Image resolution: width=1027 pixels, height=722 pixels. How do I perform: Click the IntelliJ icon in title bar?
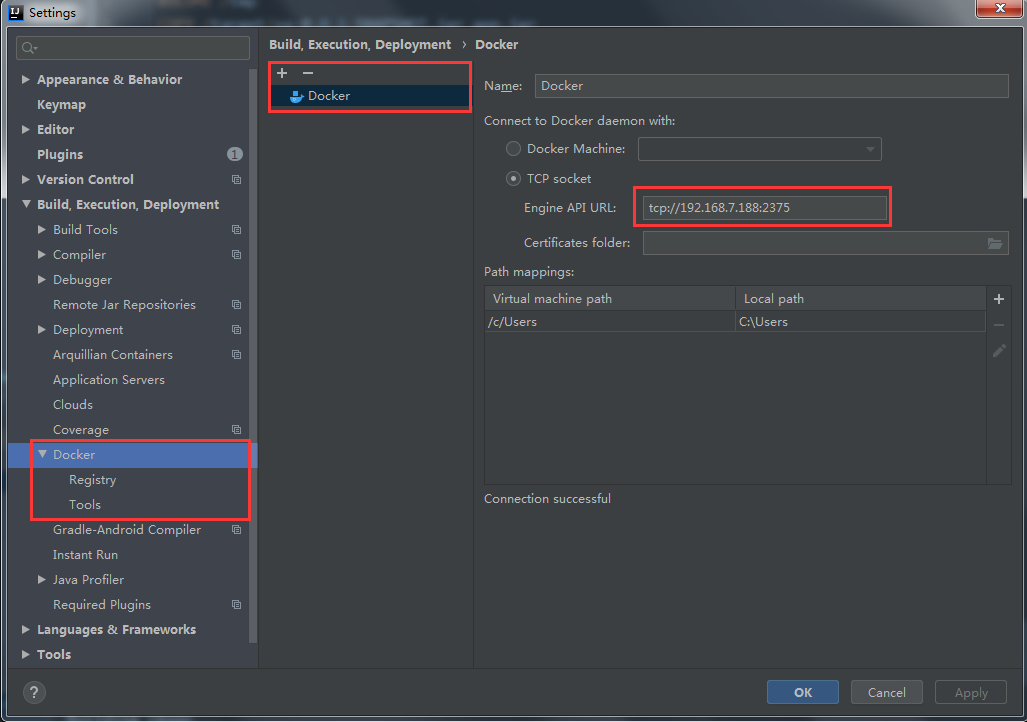(16, 12)
